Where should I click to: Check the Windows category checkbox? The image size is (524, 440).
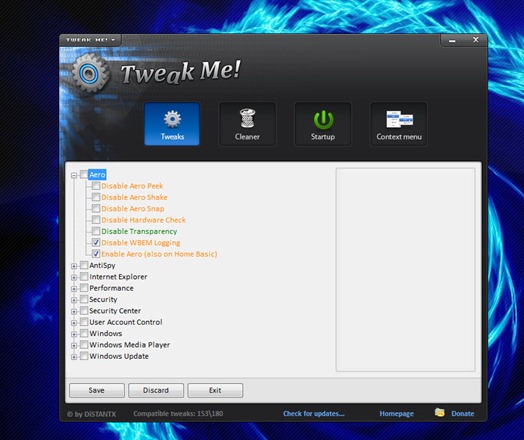pos(84,333)
